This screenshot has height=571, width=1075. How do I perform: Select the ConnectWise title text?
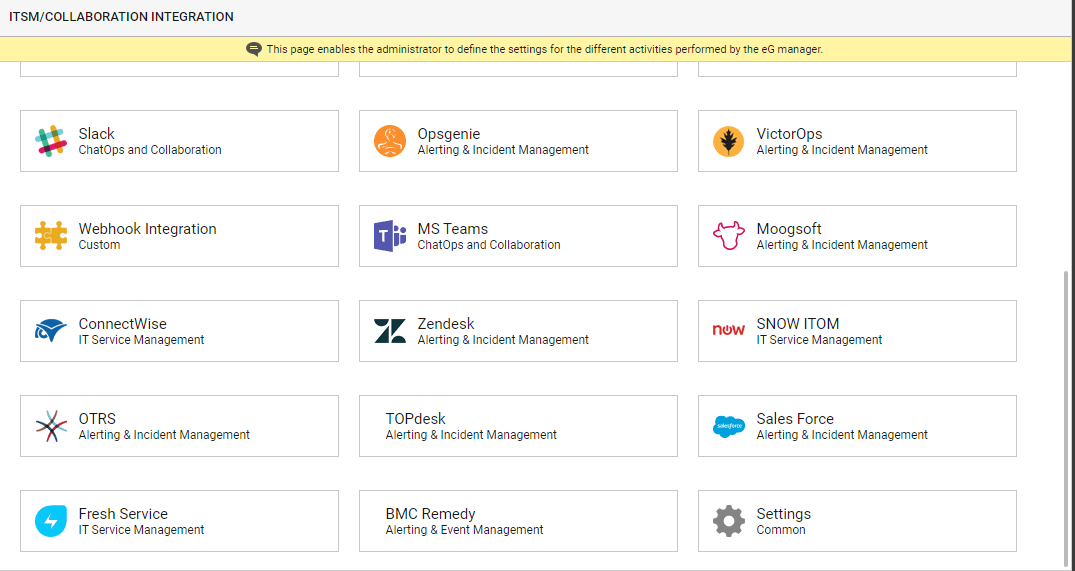coord(123,324)
